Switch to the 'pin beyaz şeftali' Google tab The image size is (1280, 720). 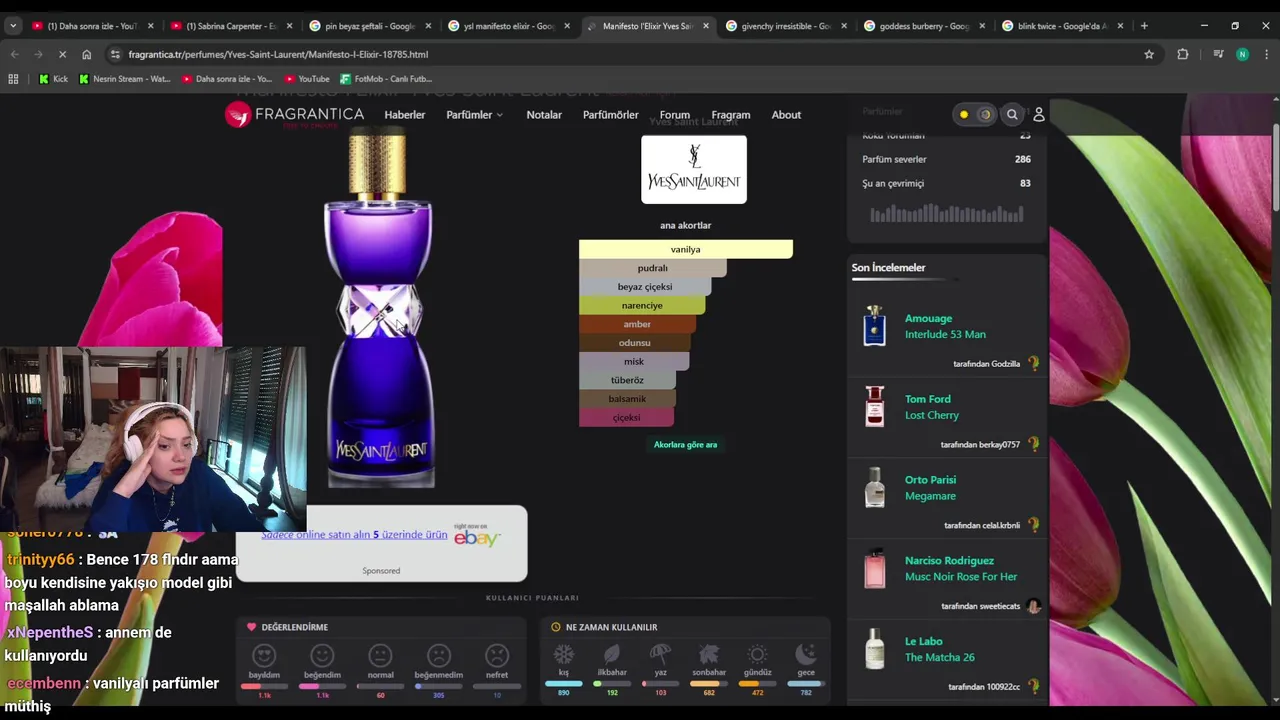(370, 26)
